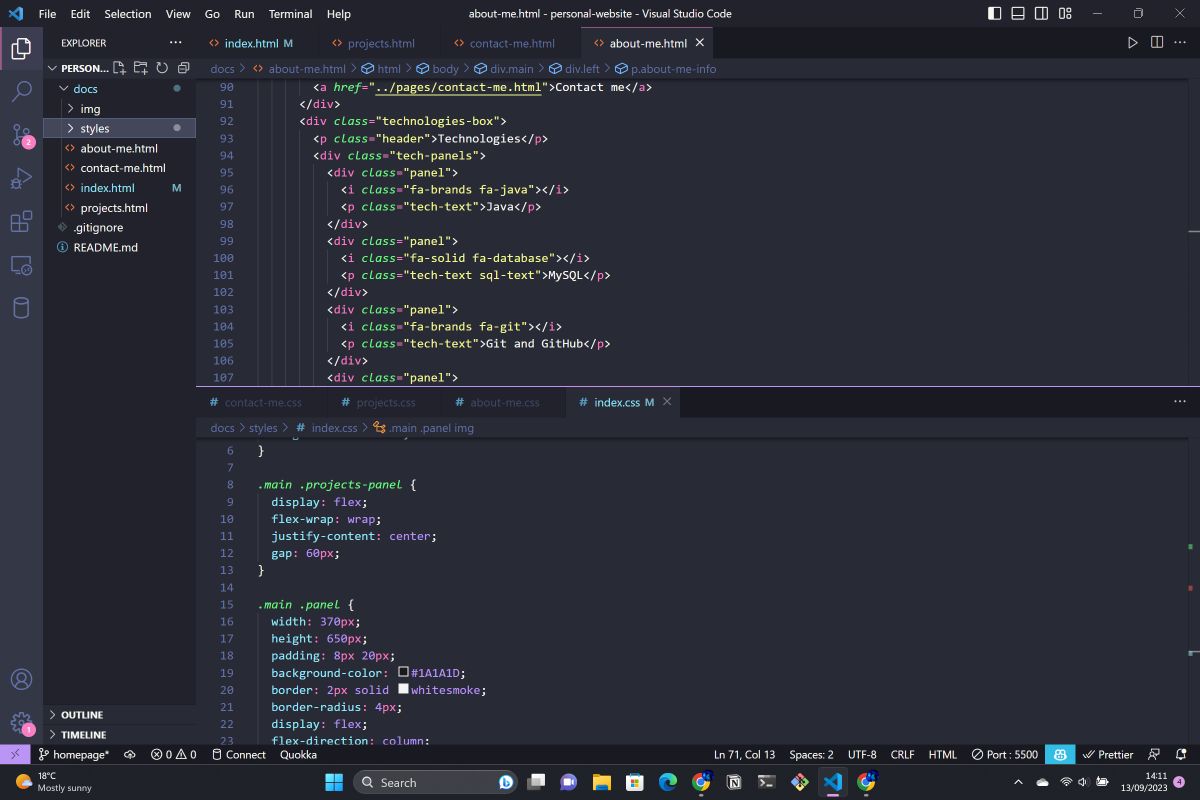Open more actions for bottom editor group

pos(1180,402)
